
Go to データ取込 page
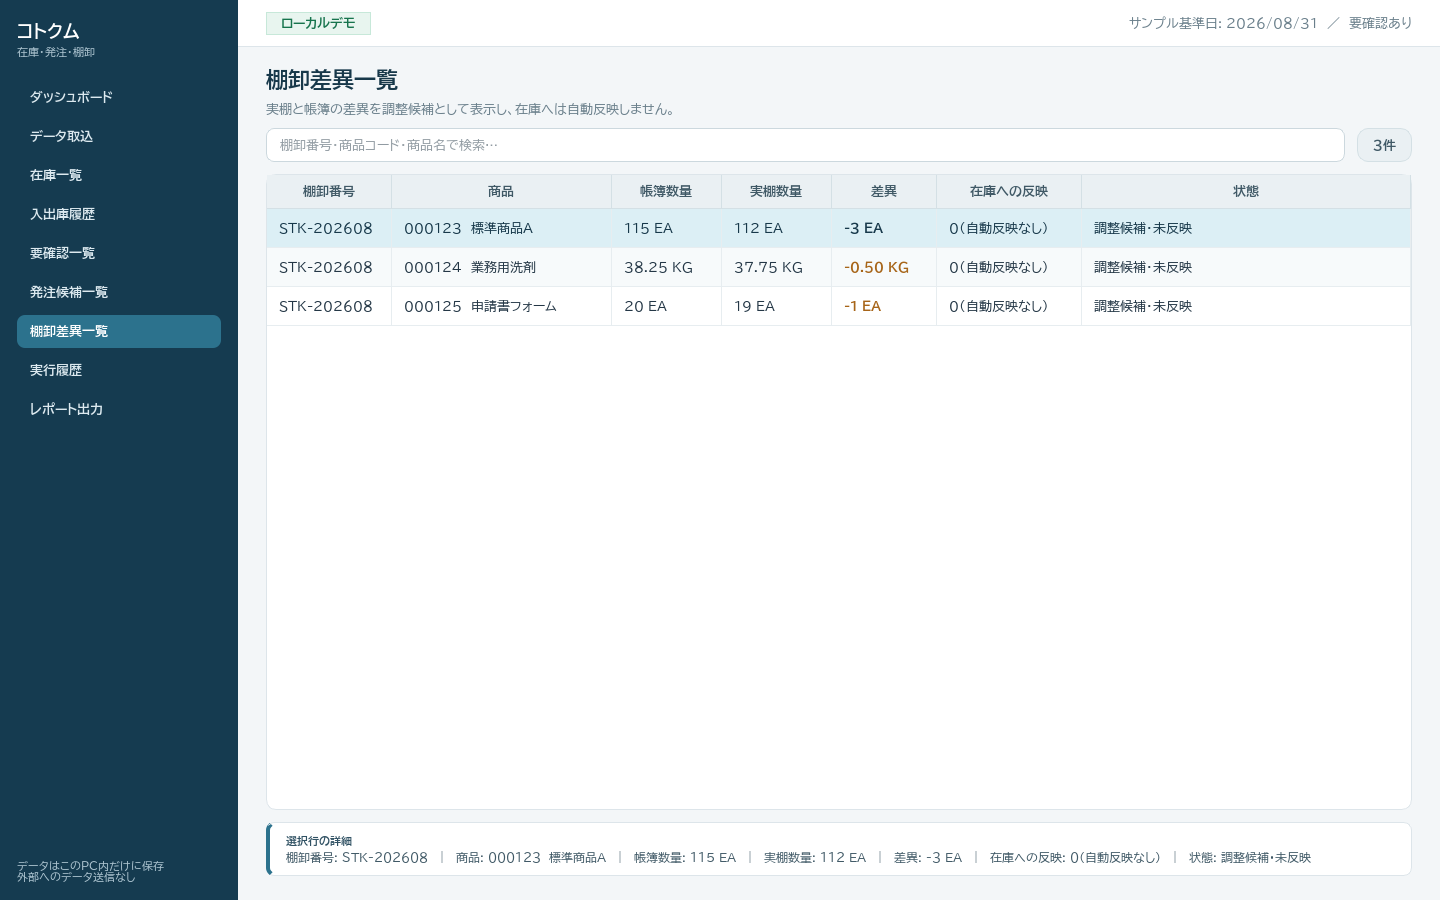[119, 136]
